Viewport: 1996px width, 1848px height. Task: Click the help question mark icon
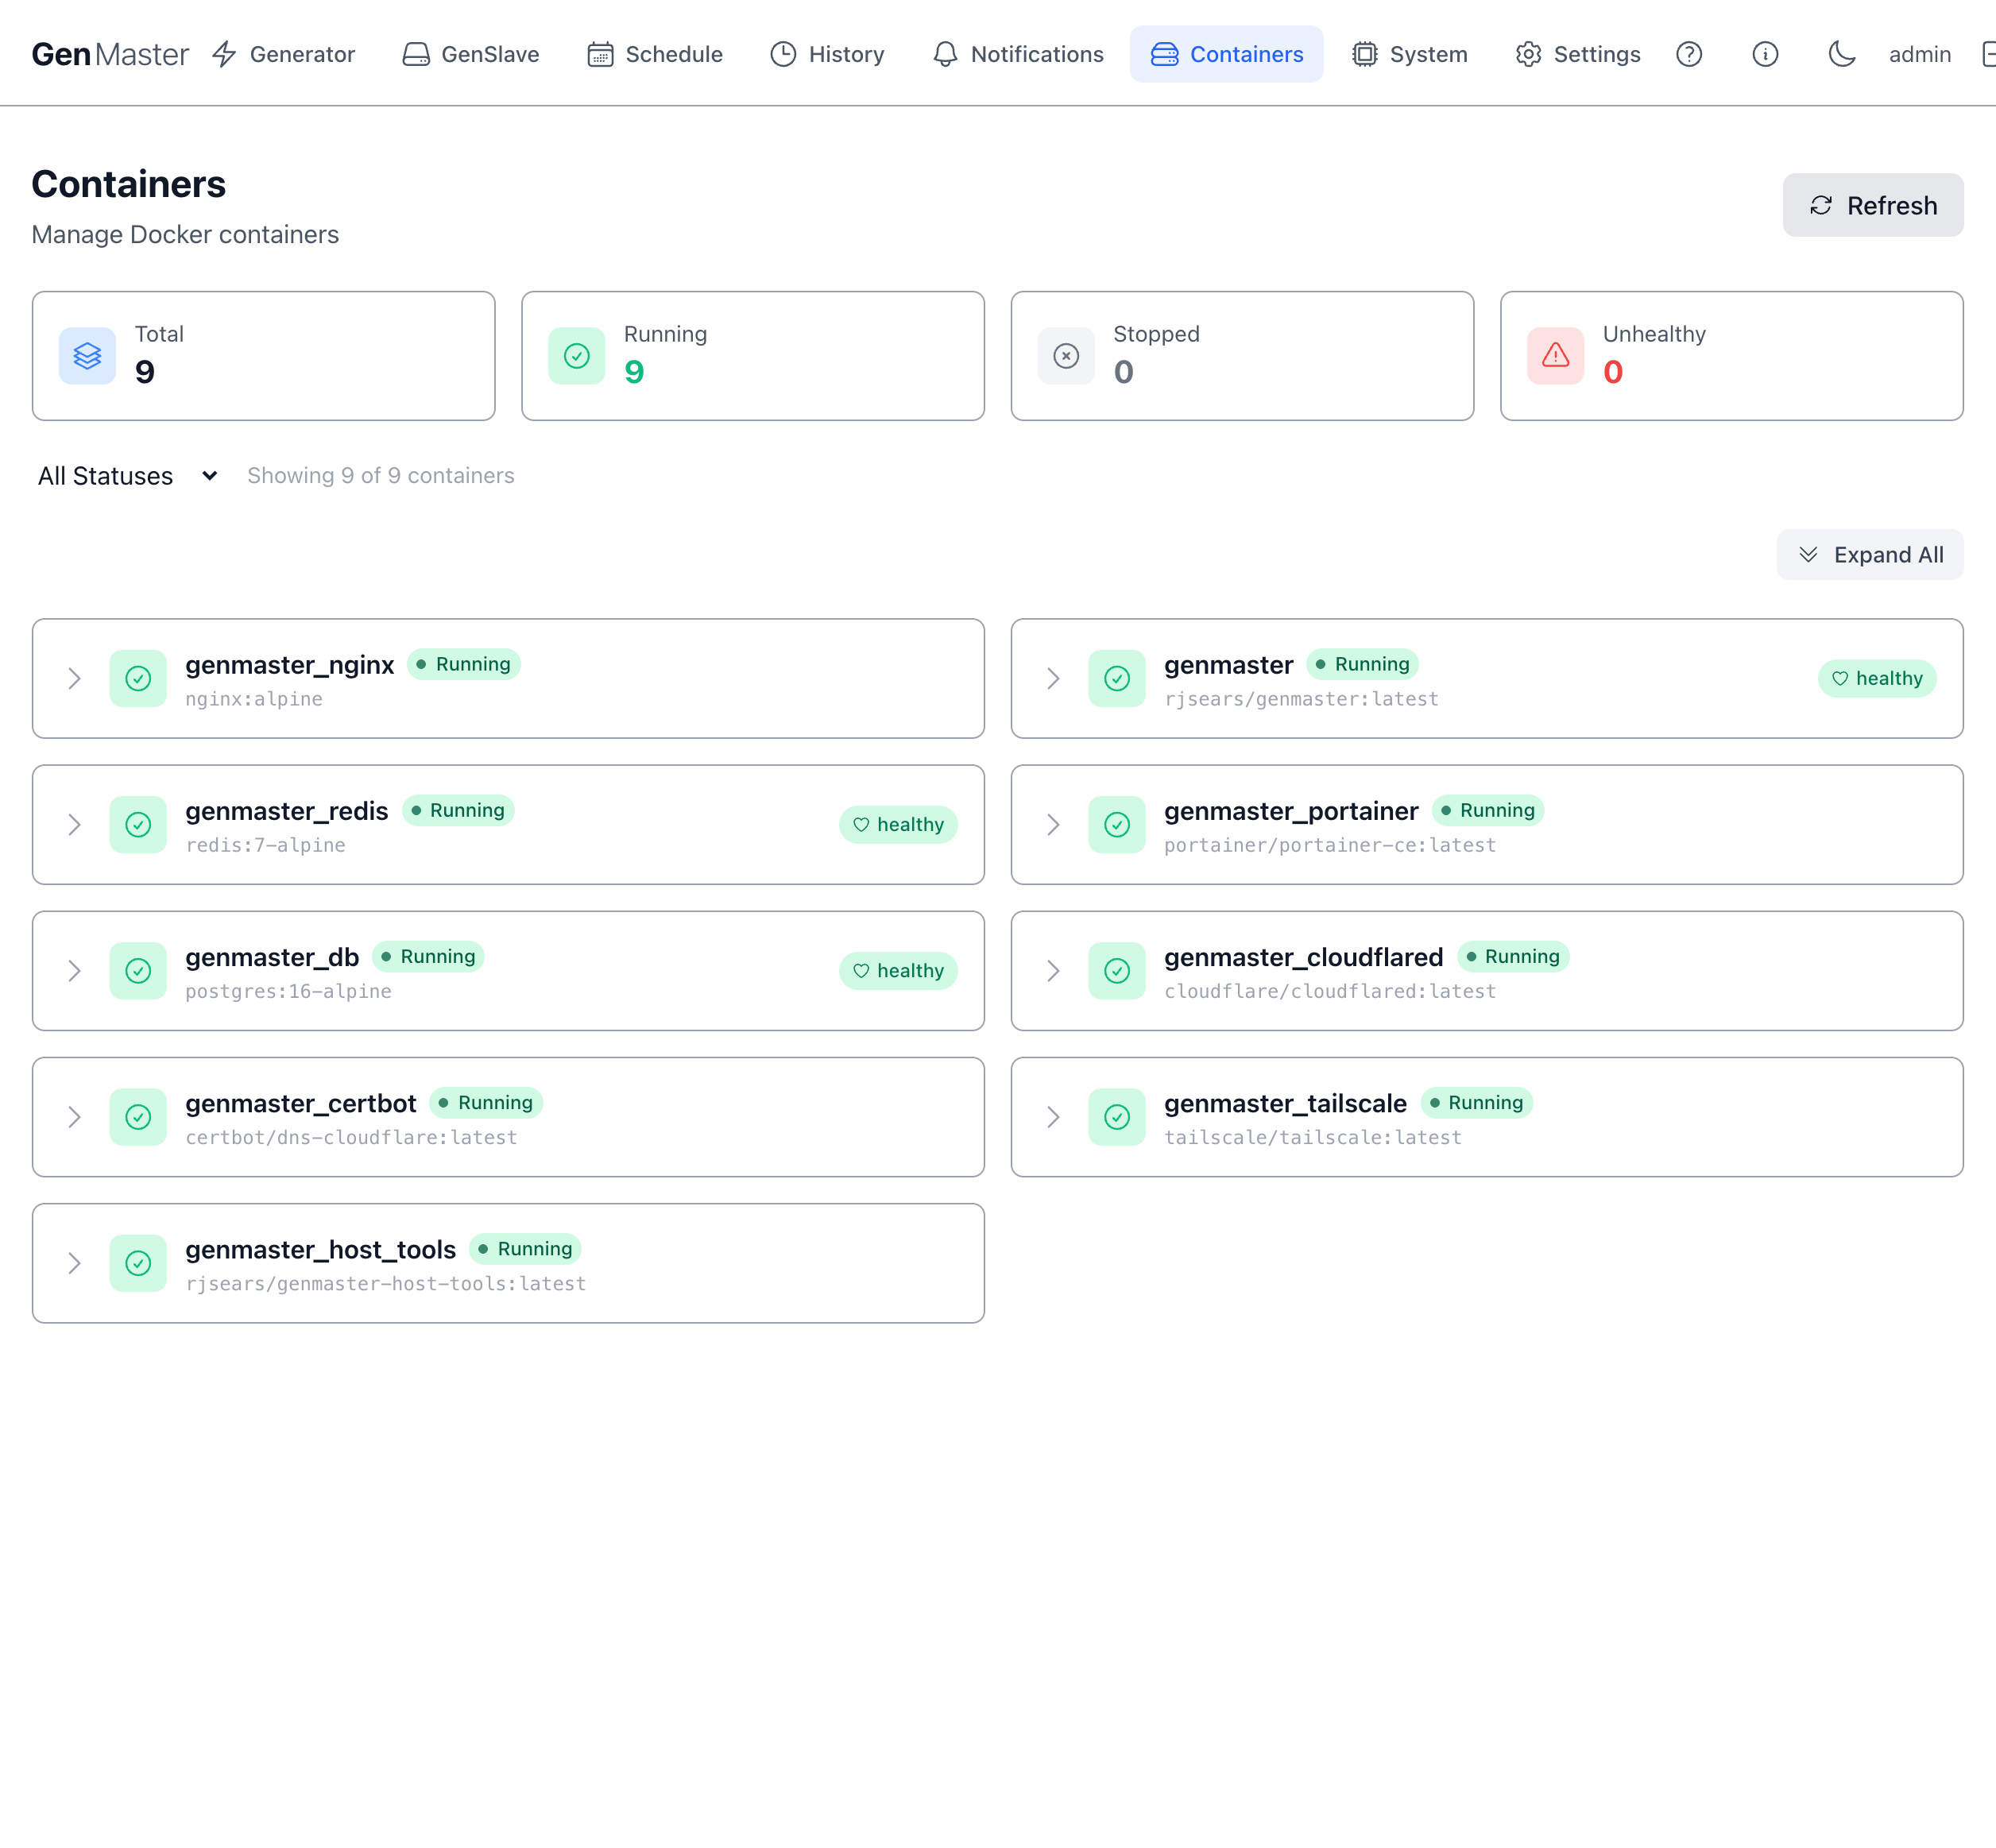pos(1689,54)
